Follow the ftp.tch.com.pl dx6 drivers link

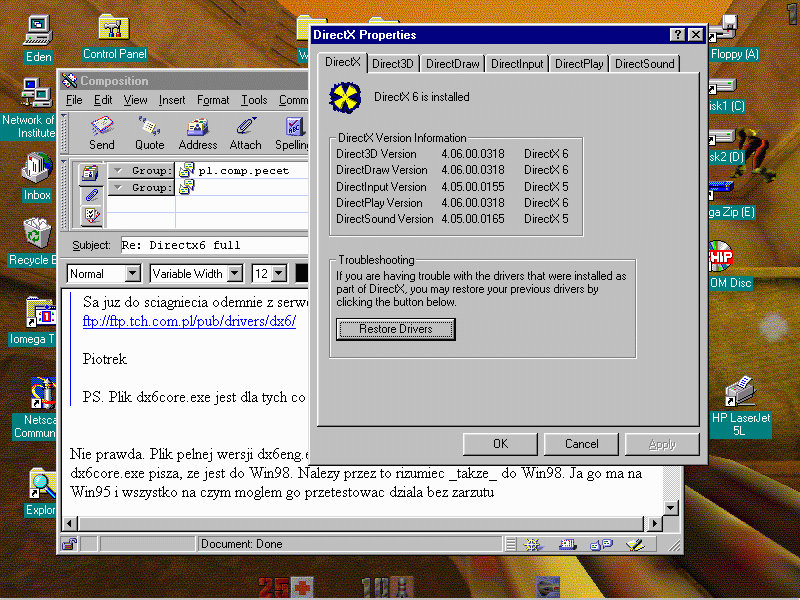[189, 321]
